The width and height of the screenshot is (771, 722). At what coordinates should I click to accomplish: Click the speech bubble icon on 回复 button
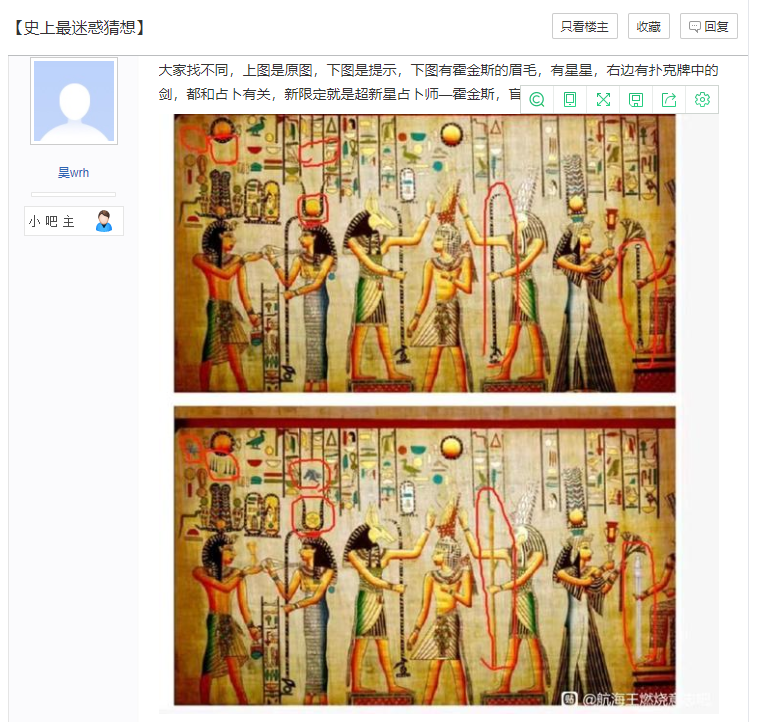coord(695,27)
